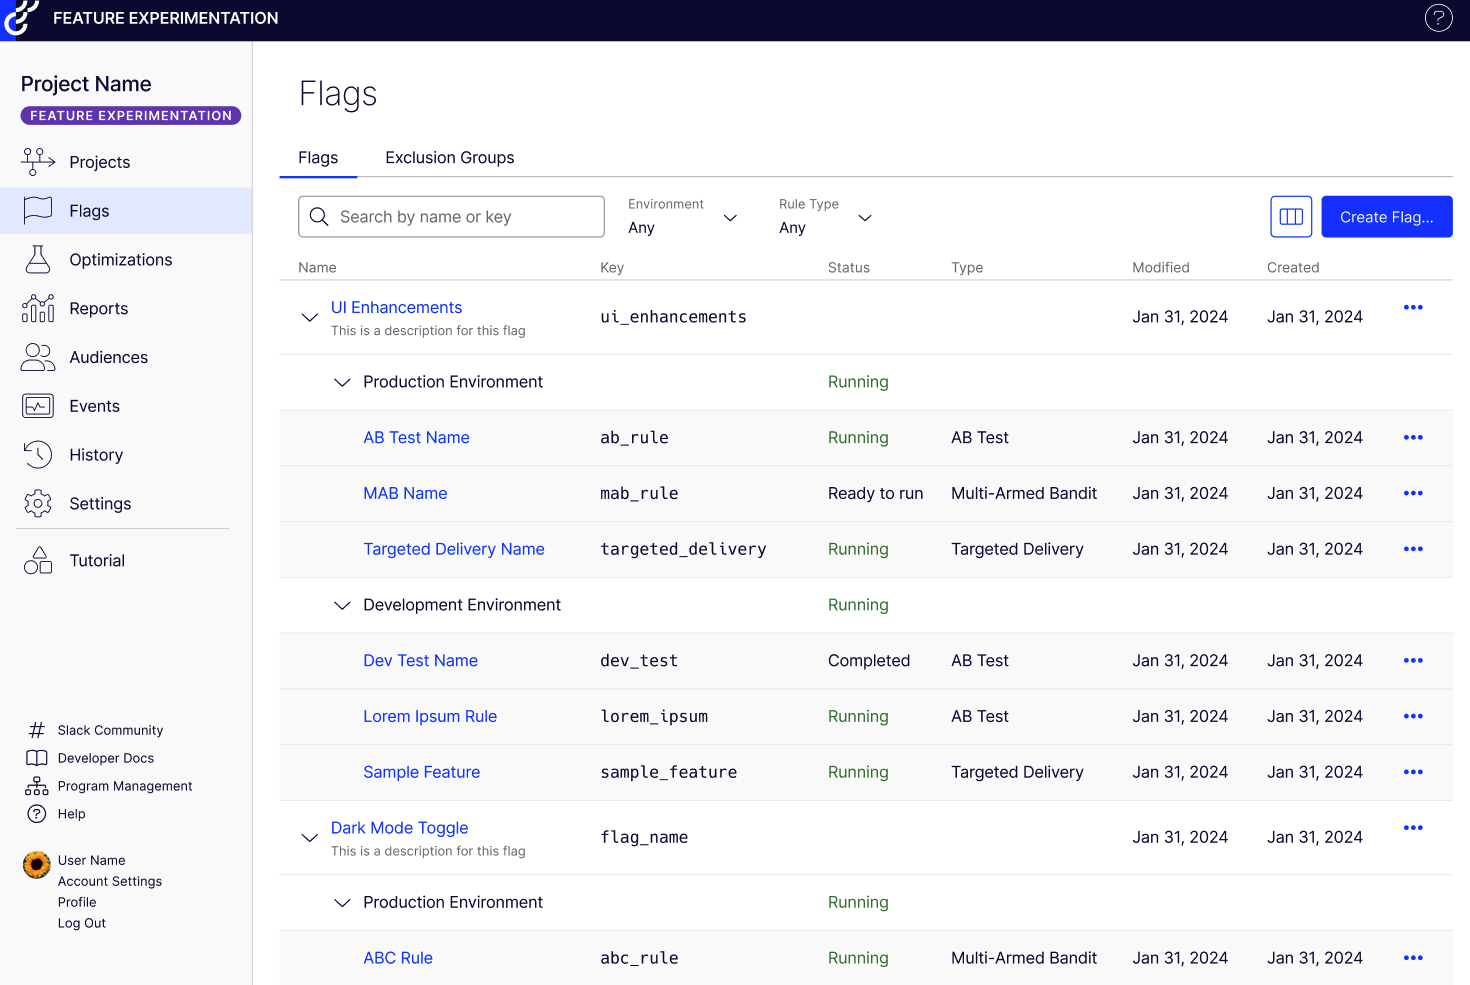Click the Settings gear icon

(x=38, y=503)
